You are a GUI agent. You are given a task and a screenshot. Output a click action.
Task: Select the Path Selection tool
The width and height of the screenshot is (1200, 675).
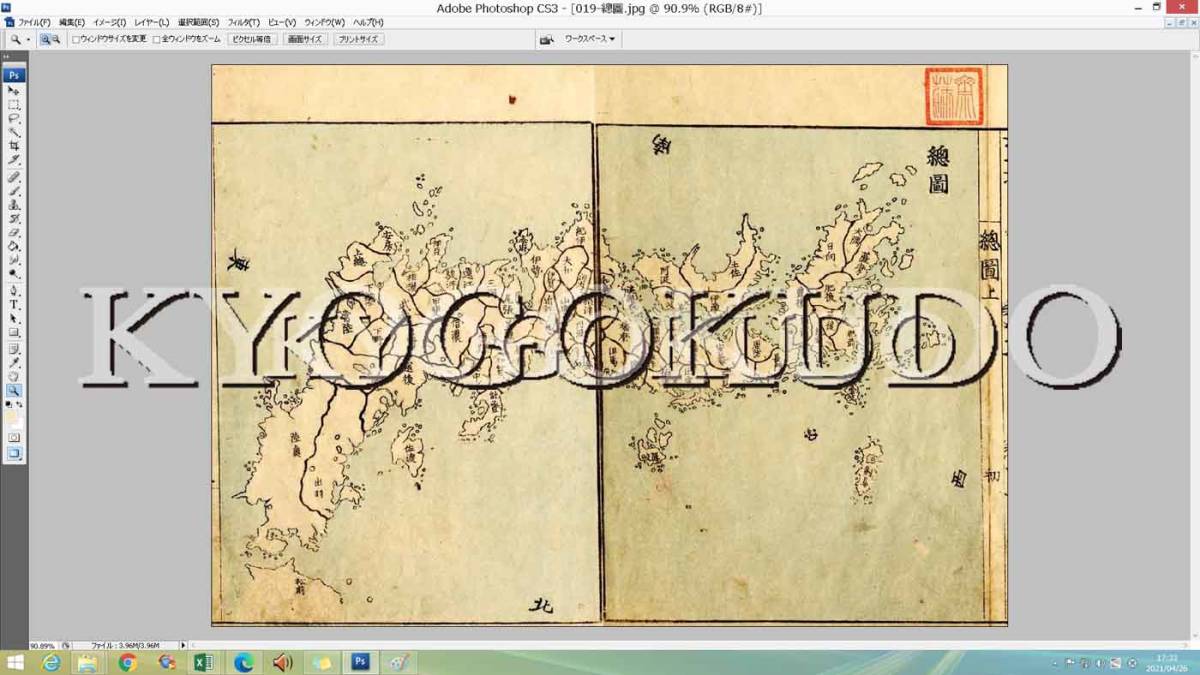14,319
